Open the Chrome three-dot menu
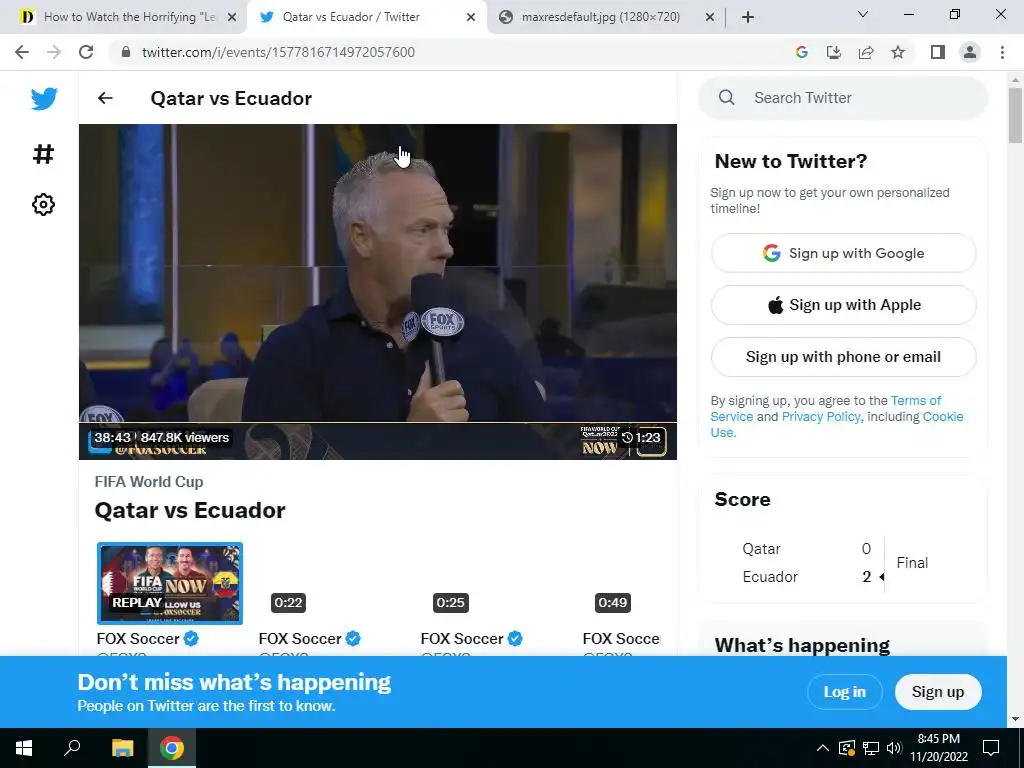 (1002, 52)
